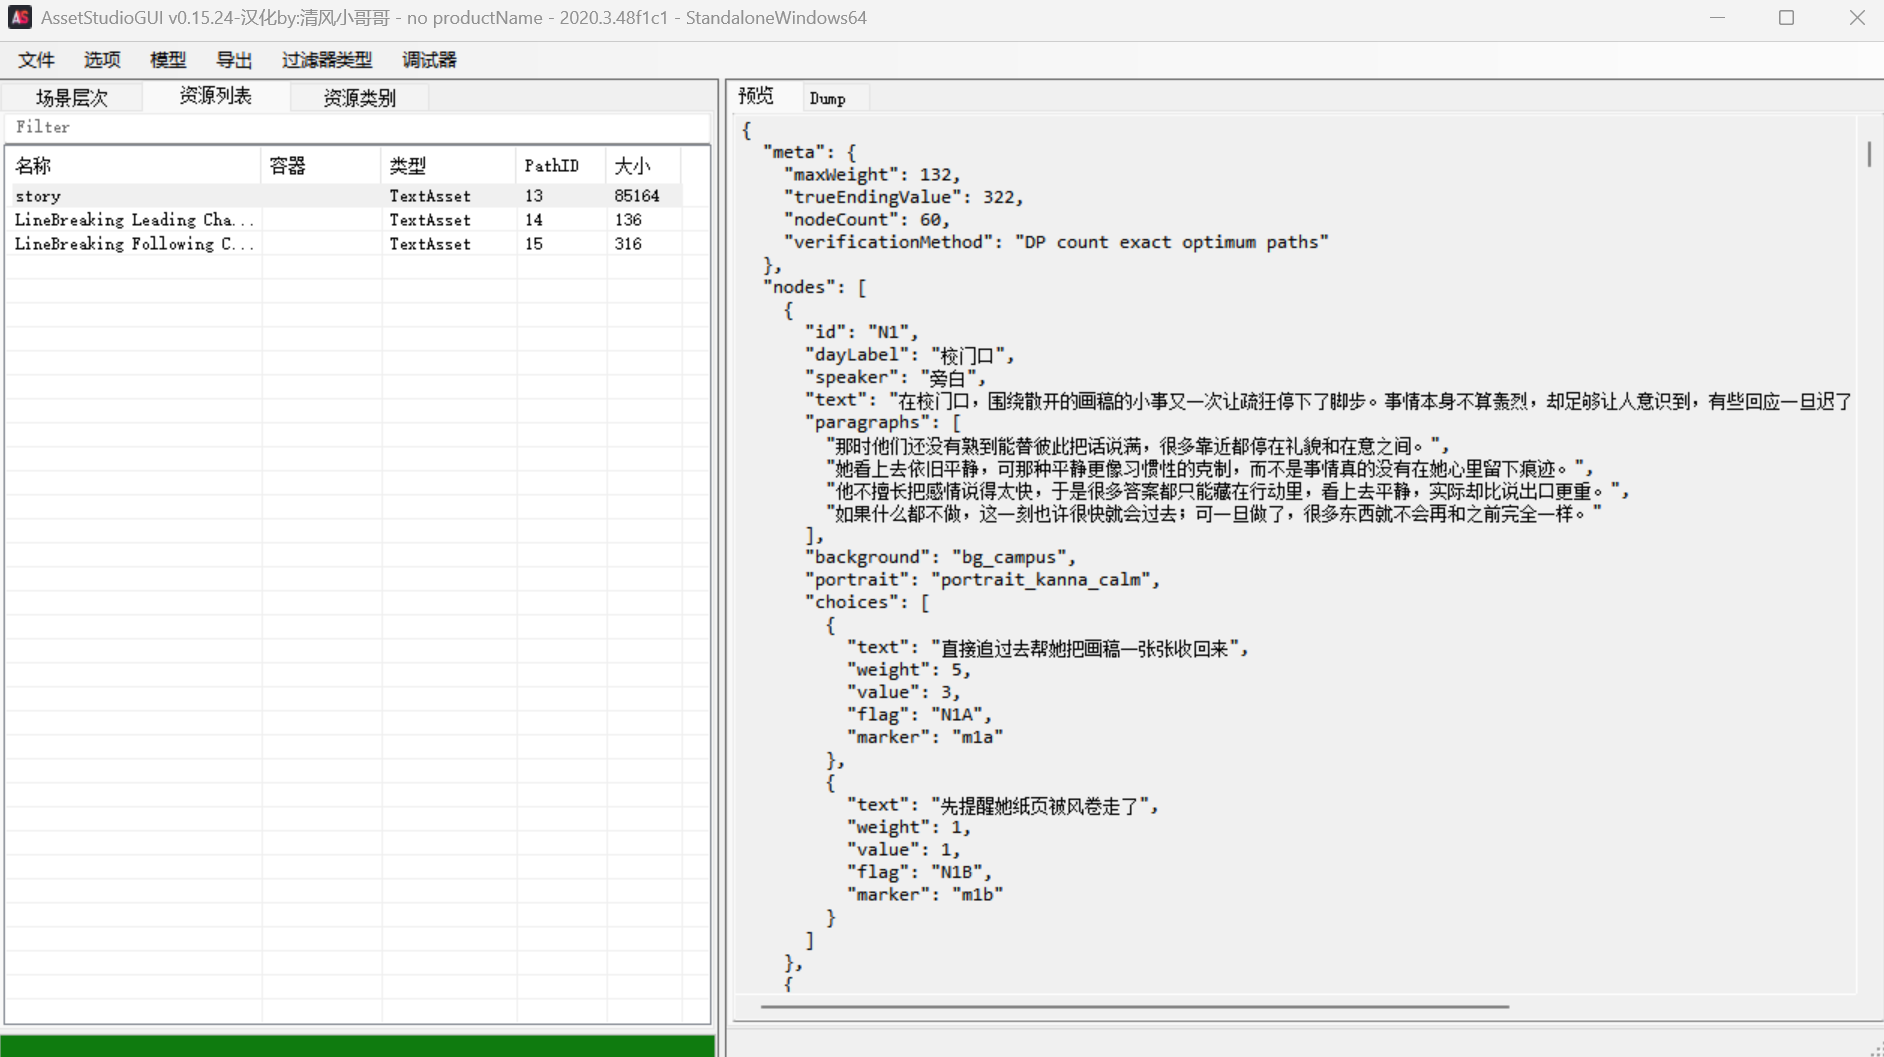Switch to the 场景层次 tab
Screen dimensions: 1884x1057
tap(72, 97)
